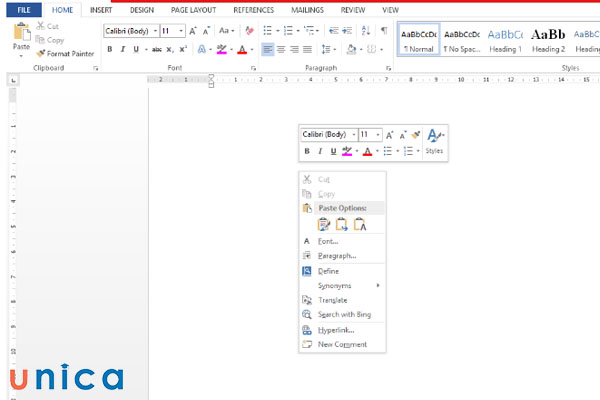Choose Keep Source Formatting paste option

tap(324, 224)
